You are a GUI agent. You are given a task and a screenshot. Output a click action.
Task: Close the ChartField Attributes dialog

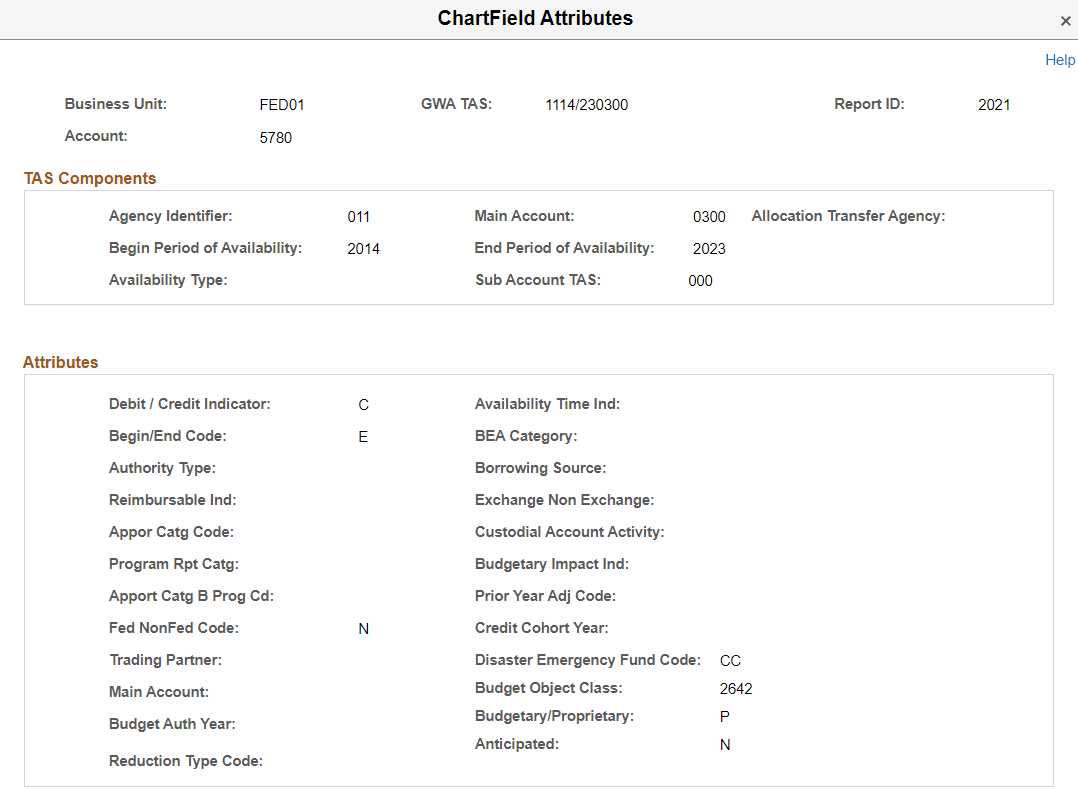click(1065, 21)
